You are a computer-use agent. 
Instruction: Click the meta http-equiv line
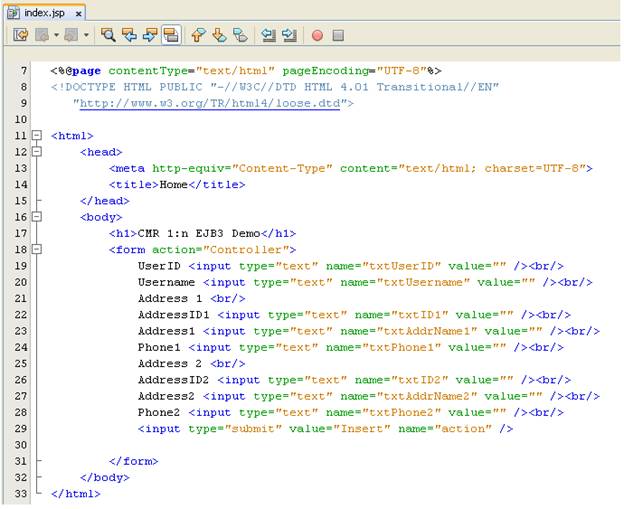[351, 168]
